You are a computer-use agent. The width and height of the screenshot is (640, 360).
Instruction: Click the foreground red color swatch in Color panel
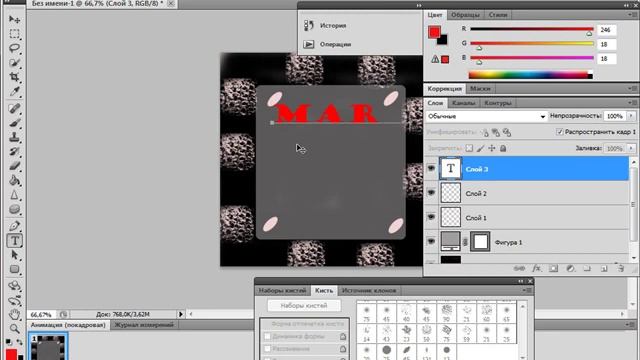434,32
